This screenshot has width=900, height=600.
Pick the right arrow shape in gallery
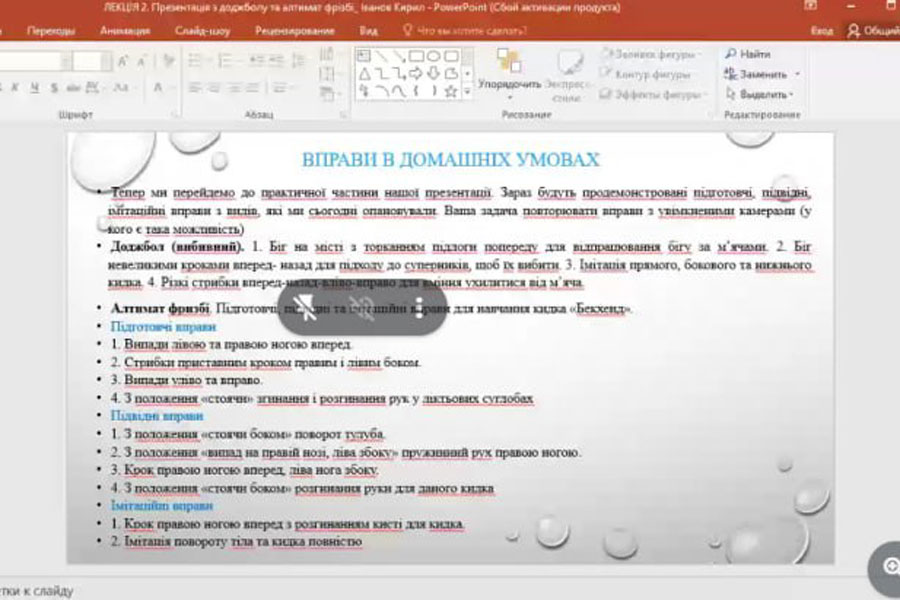tap(415, 73)
